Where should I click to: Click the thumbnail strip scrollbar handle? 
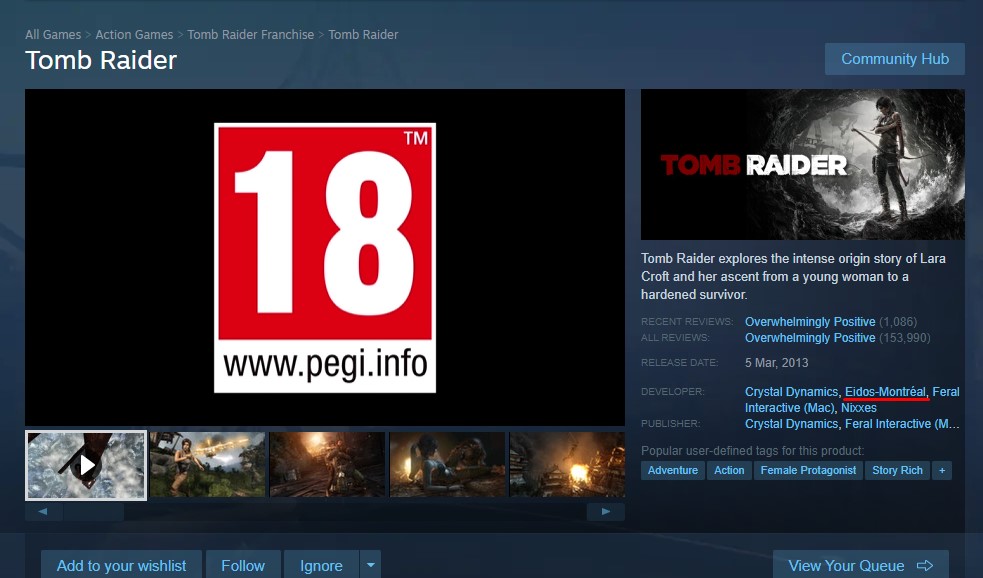(93, 512)
